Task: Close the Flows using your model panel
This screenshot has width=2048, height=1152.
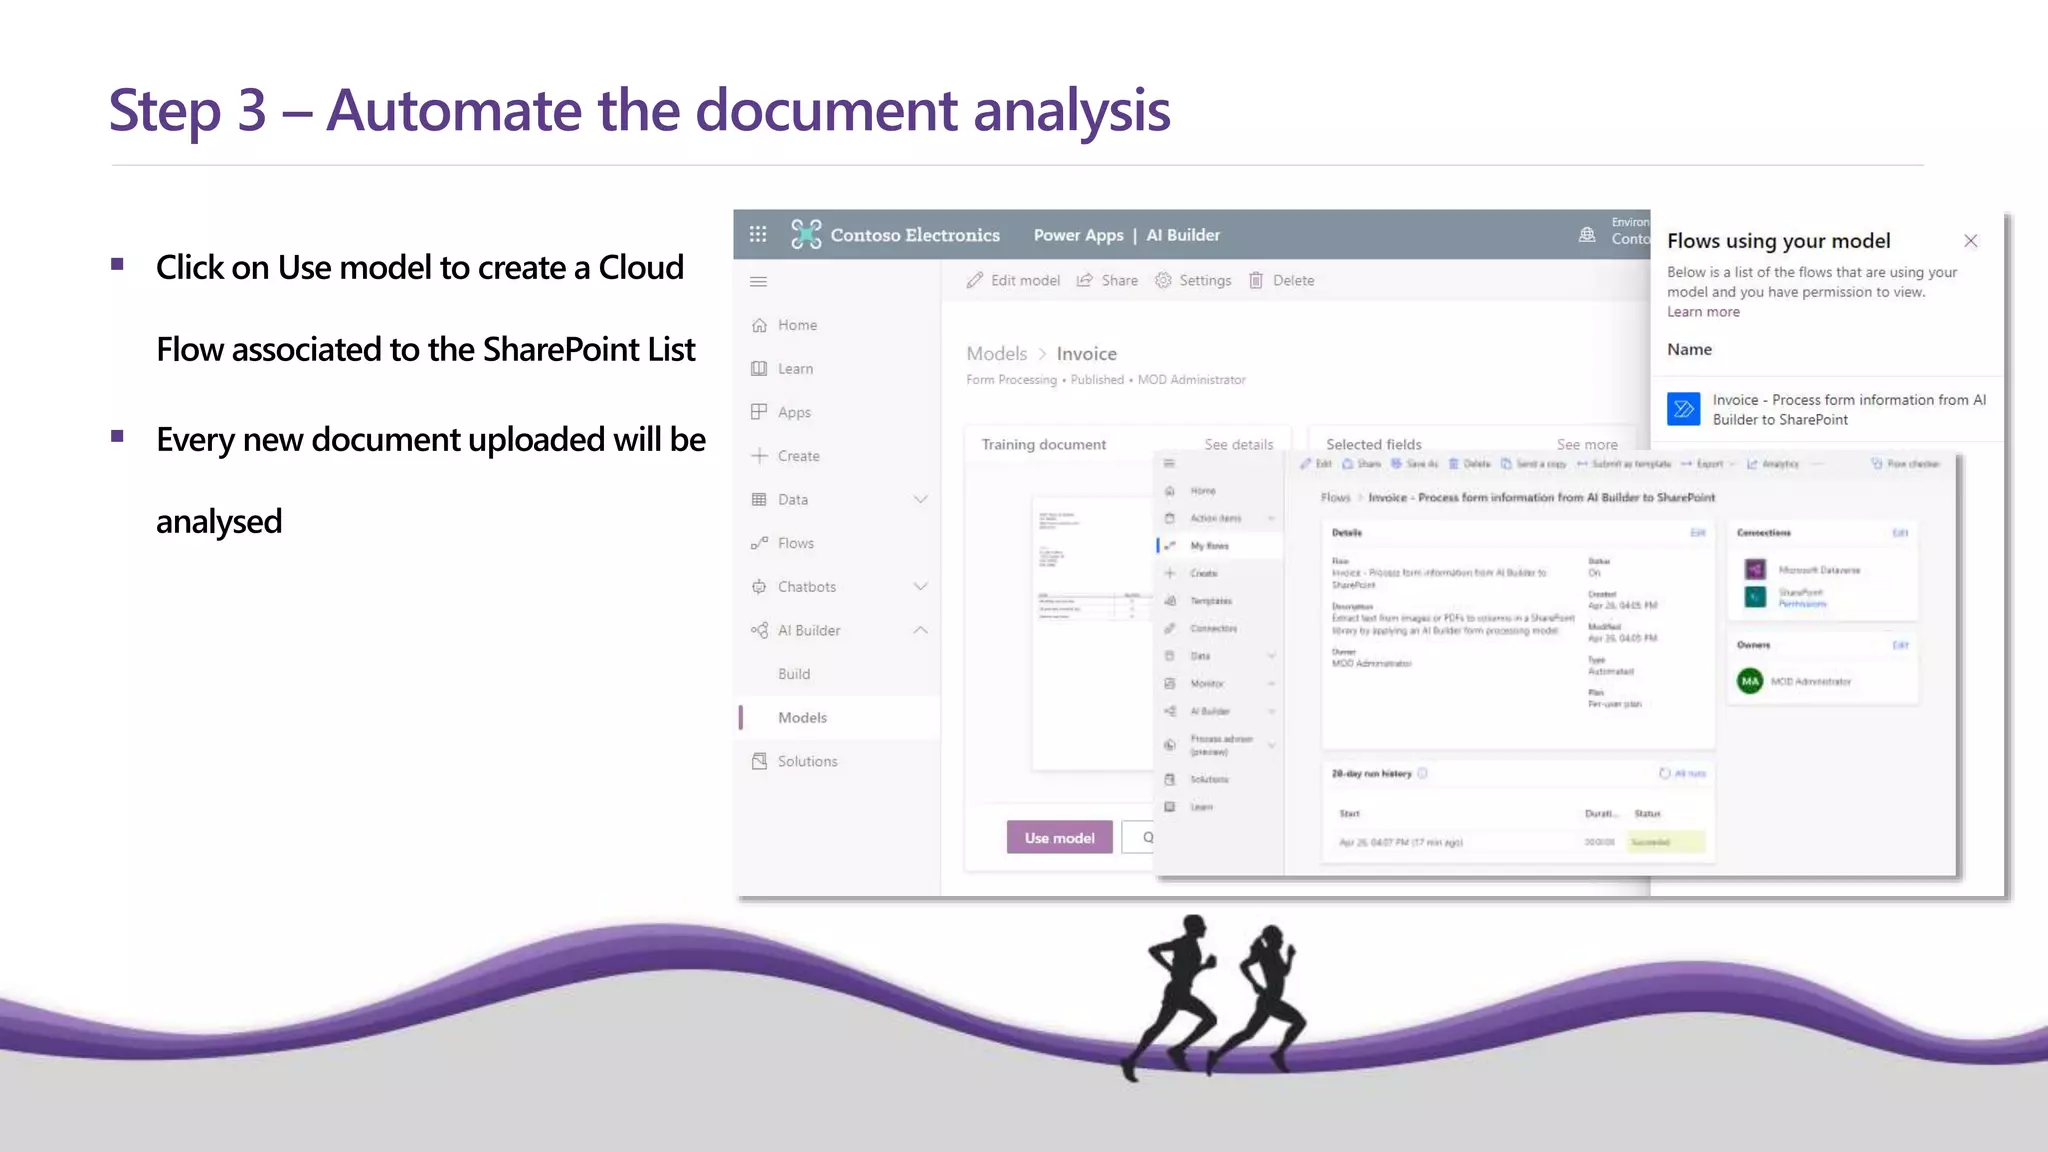Action: [x=1971, y=241]
